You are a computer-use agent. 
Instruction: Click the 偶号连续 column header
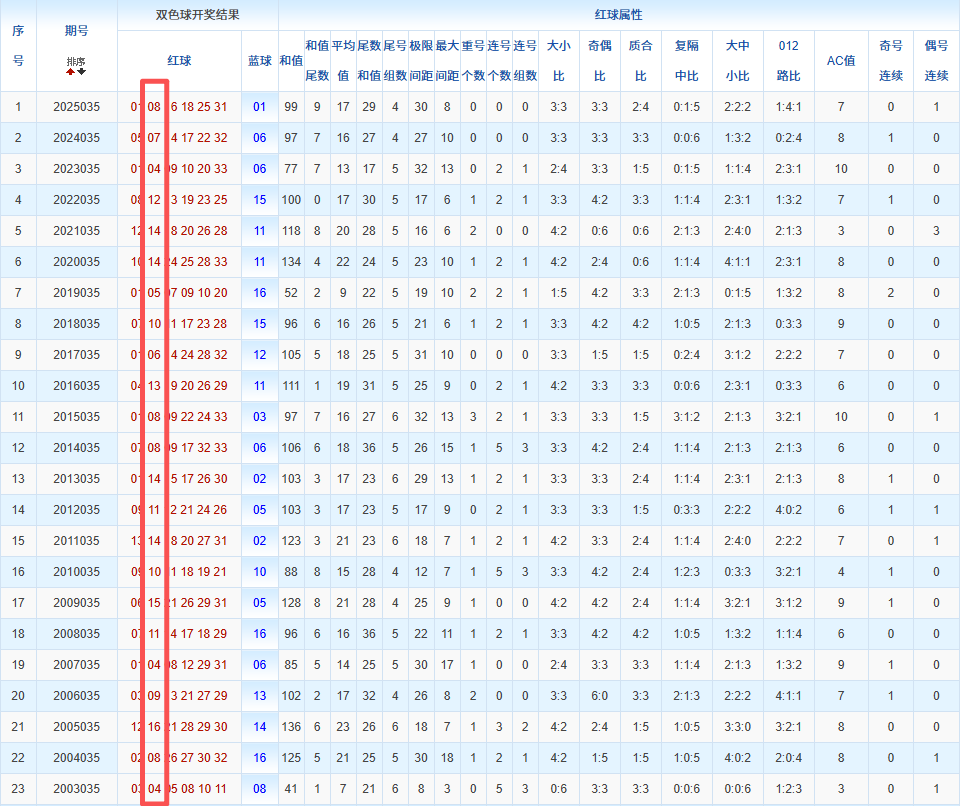point(936,61)
